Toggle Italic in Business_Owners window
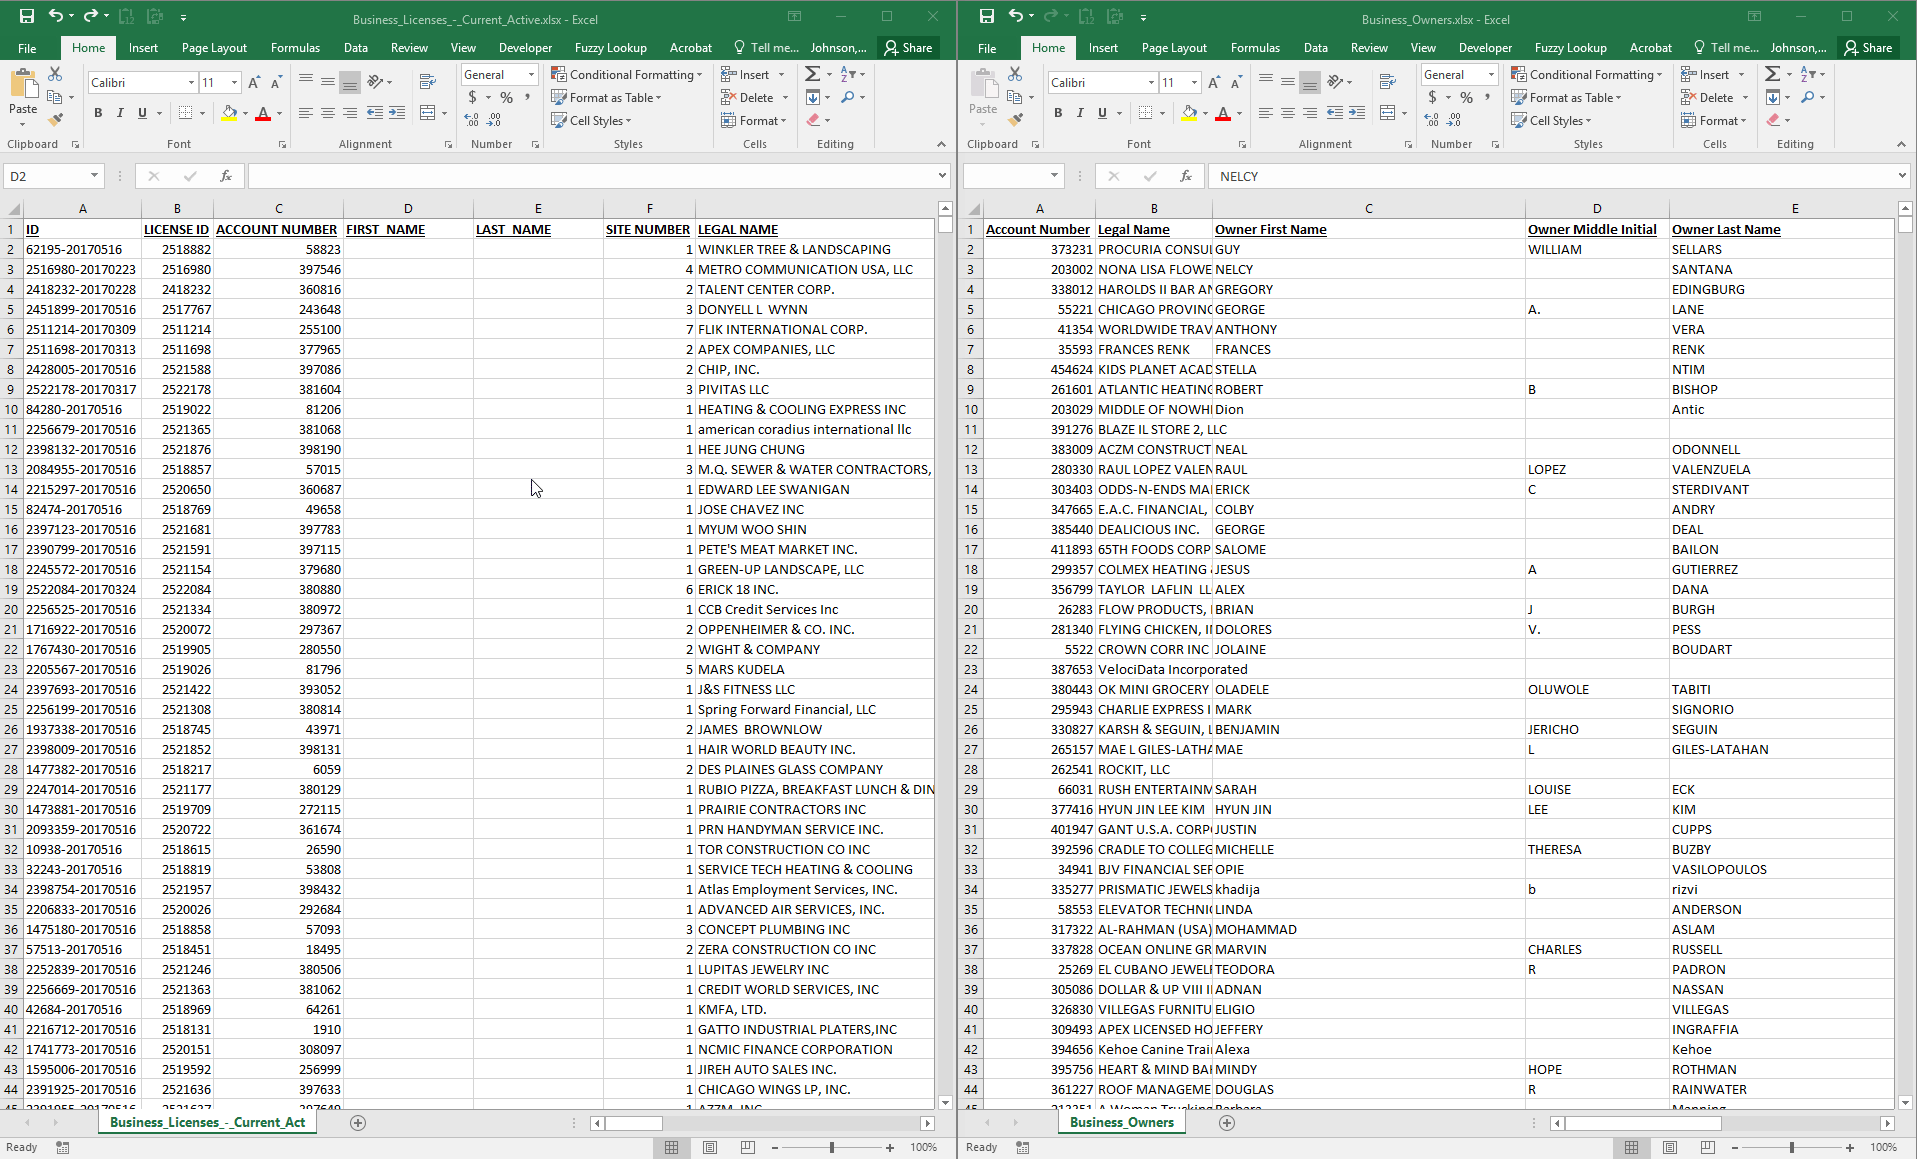Image resolution: width=1917 pixels, height=1159 pixels. (x=1080, y=113)
